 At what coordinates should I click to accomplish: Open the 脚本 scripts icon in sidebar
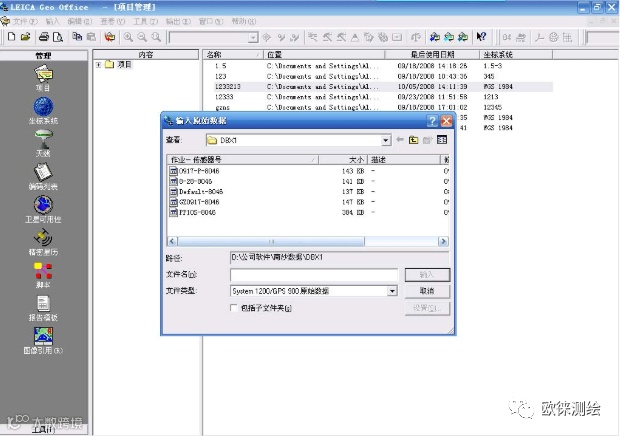pyautogui.click(x=43, y=275)
